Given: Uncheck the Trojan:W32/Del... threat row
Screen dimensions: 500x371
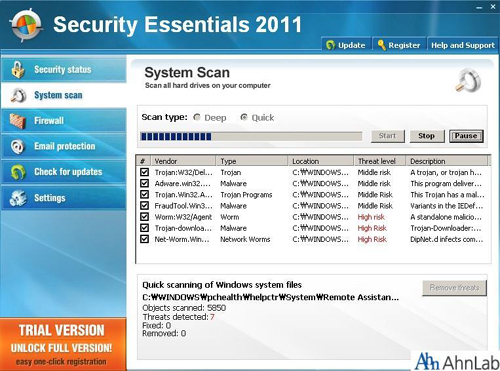Looking at the screenshot, I should 144,172.
